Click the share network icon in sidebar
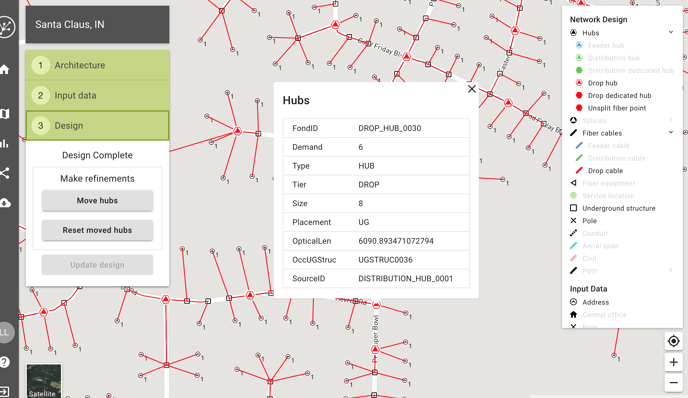 [x=4, y=173]
